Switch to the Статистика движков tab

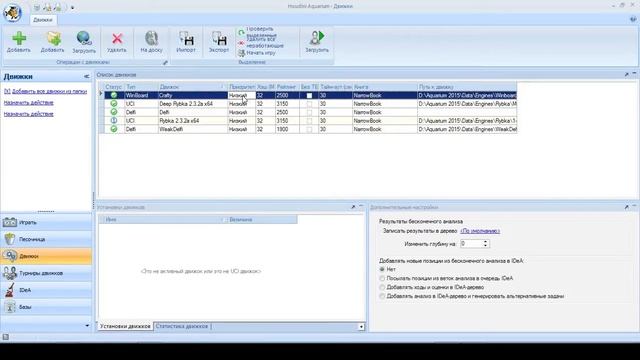tap(182, 327)
